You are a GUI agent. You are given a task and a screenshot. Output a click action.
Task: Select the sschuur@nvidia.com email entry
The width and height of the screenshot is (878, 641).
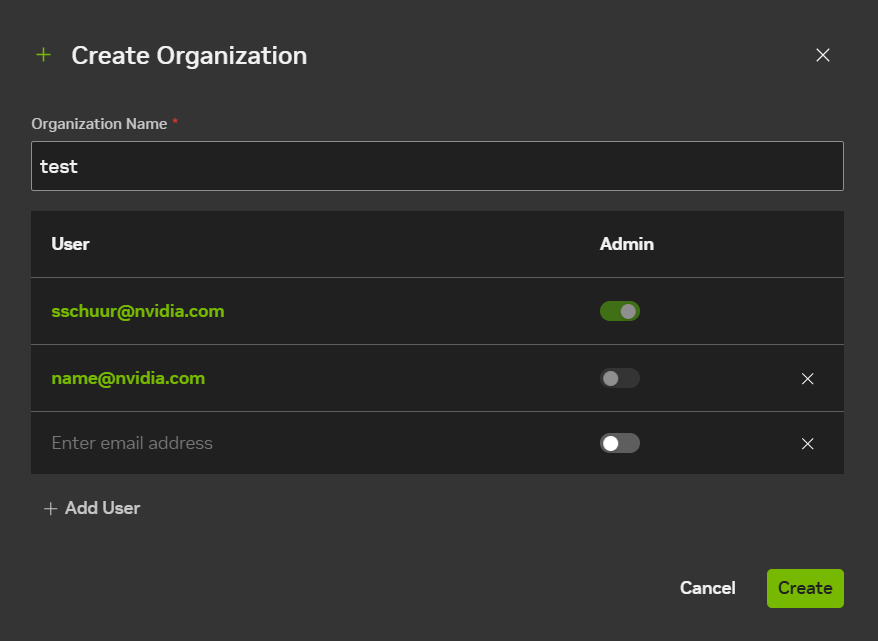(x=138, y=311)
